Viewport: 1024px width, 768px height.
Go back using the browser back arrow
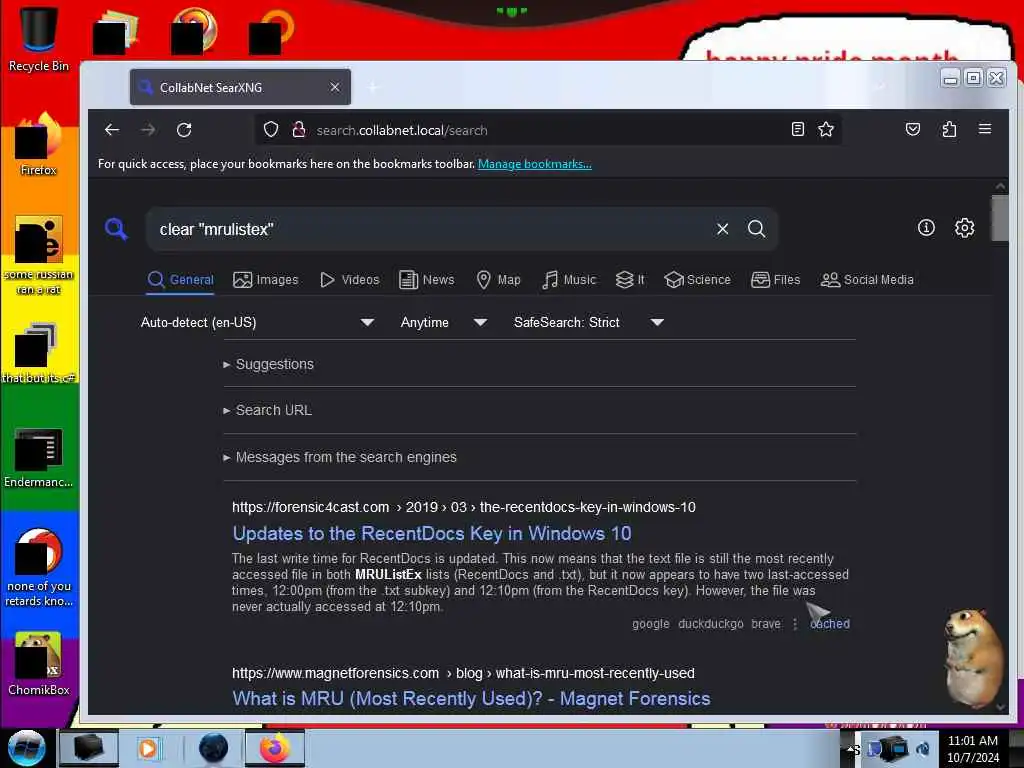(112, 130)
